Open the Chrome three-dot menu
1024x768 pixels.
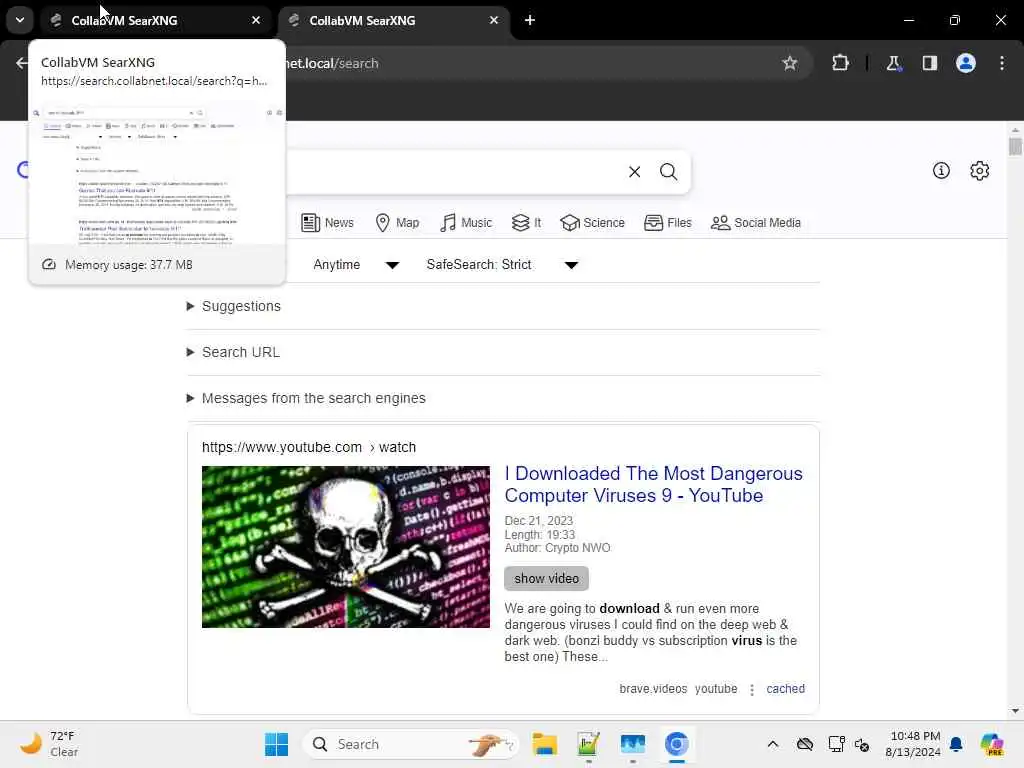pos(1002,63)
